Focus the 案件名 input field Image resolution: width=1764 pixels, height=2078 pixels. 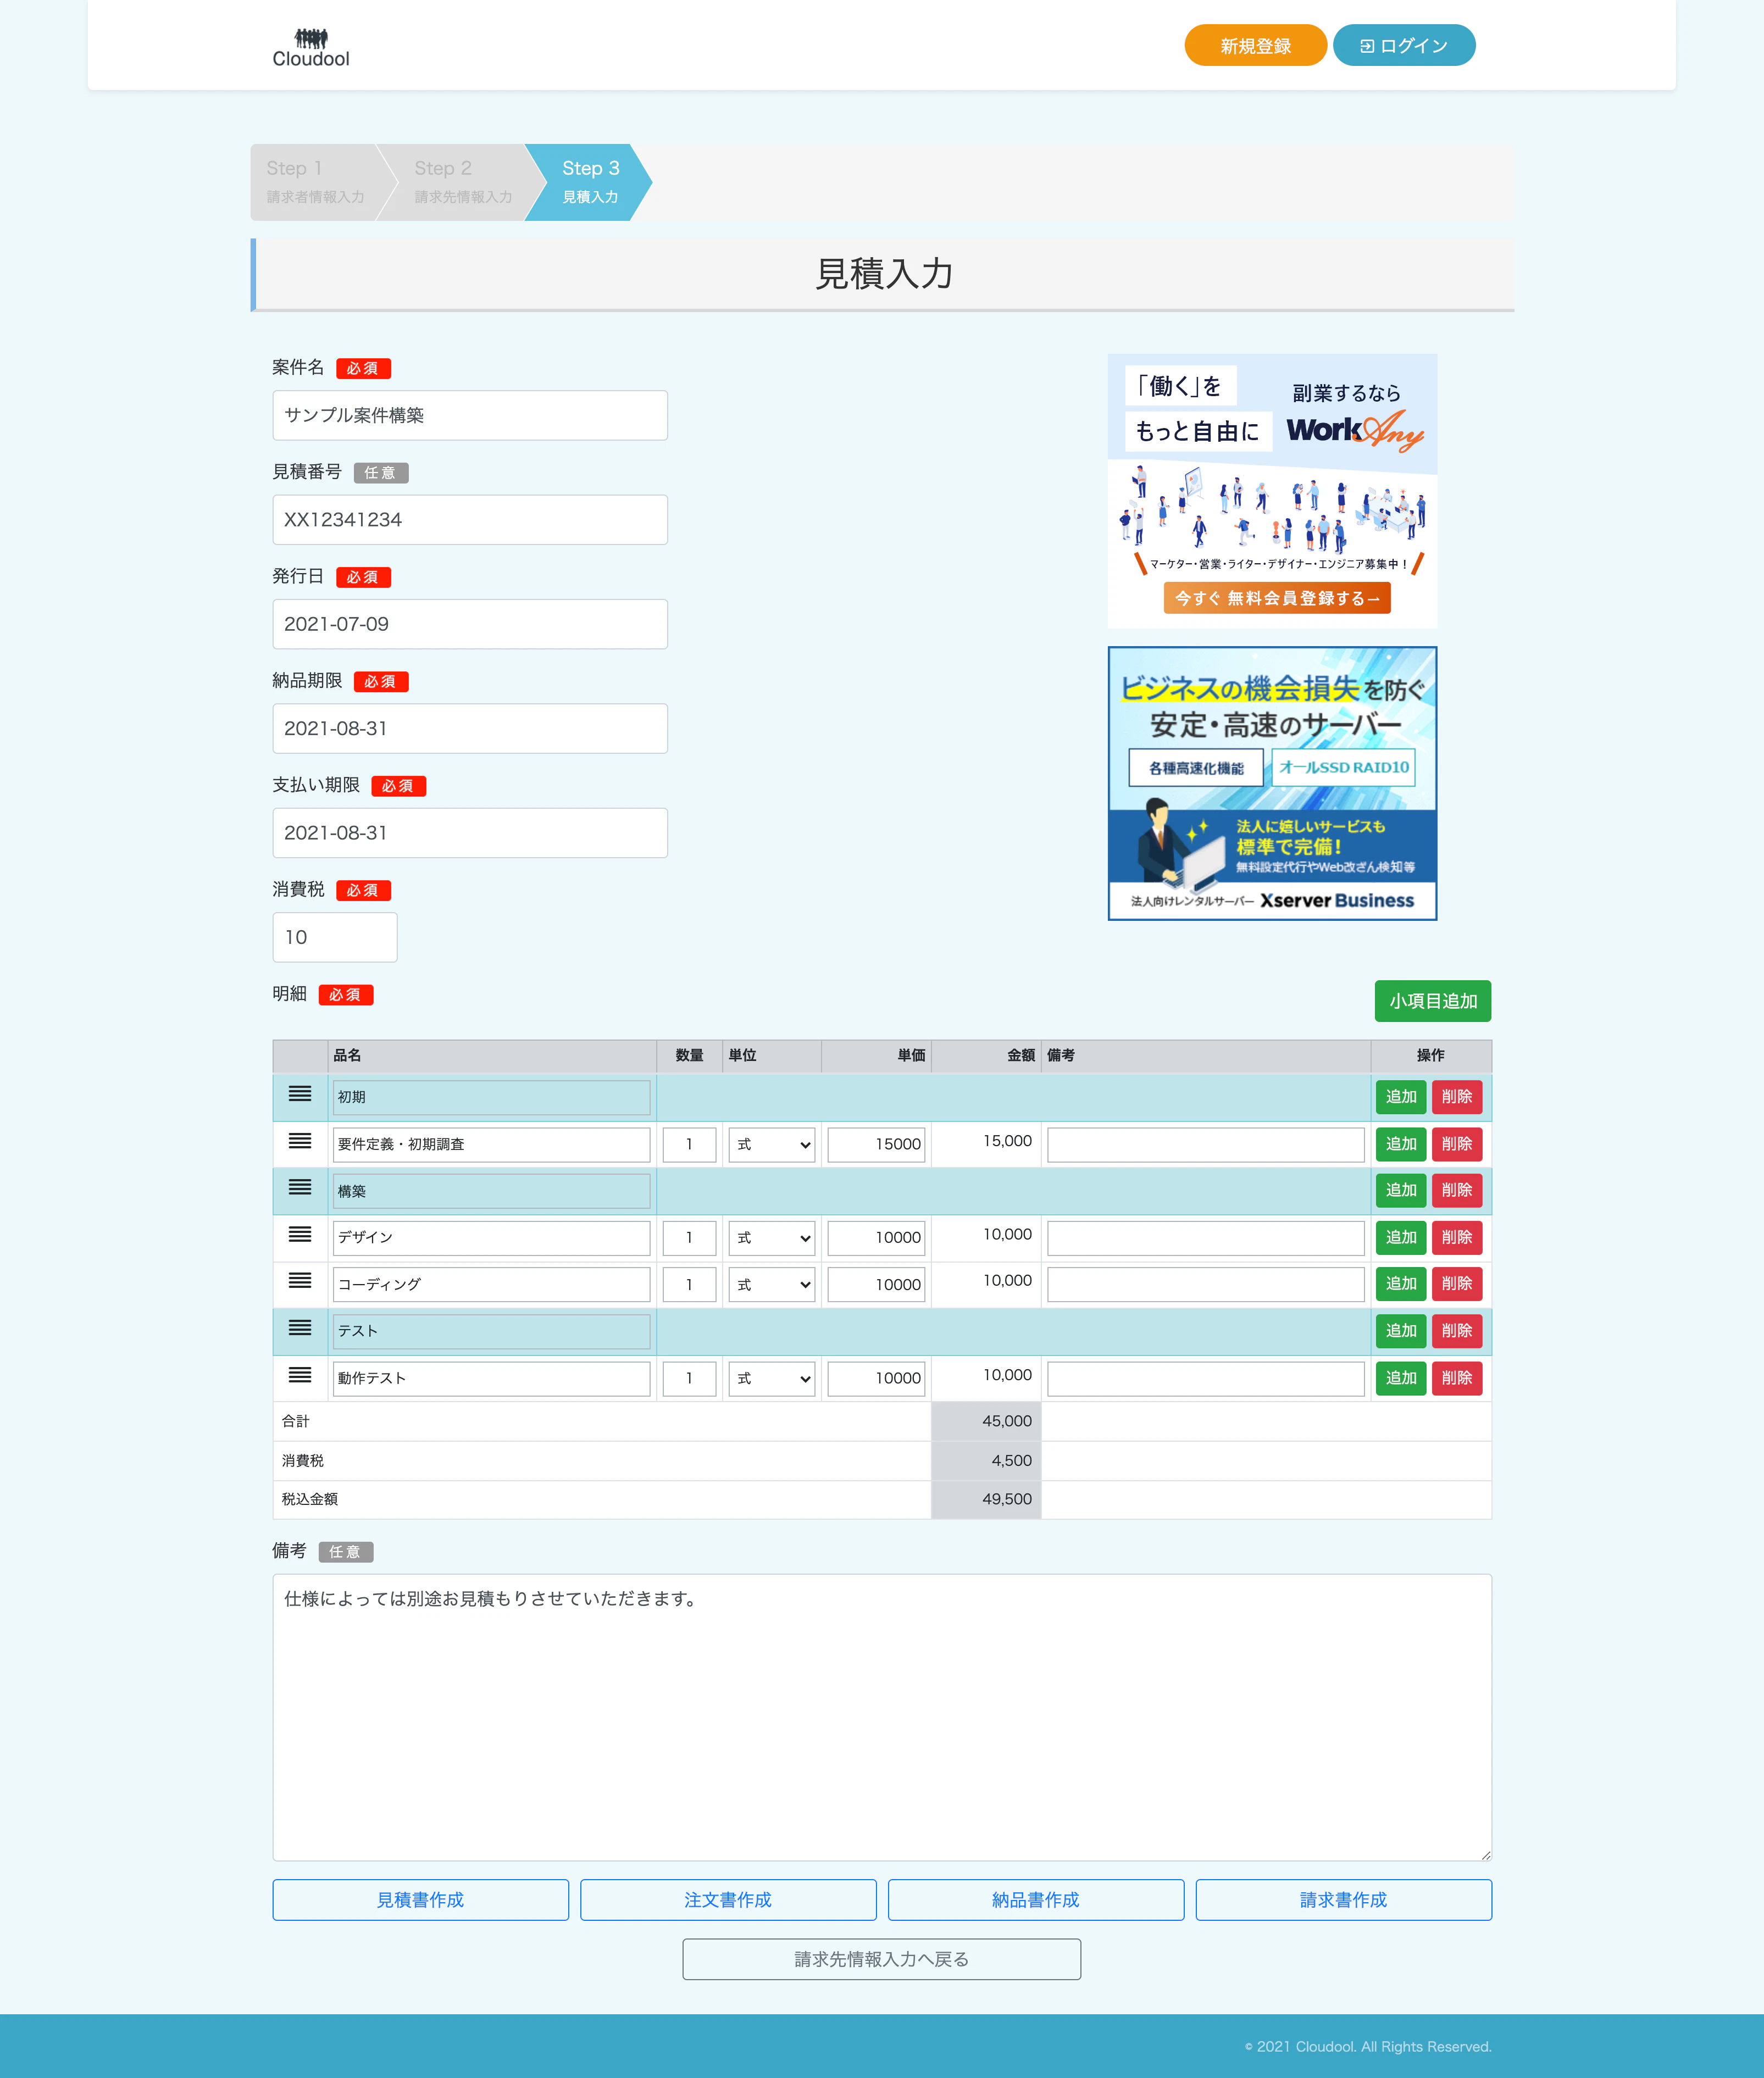(470, 415)
